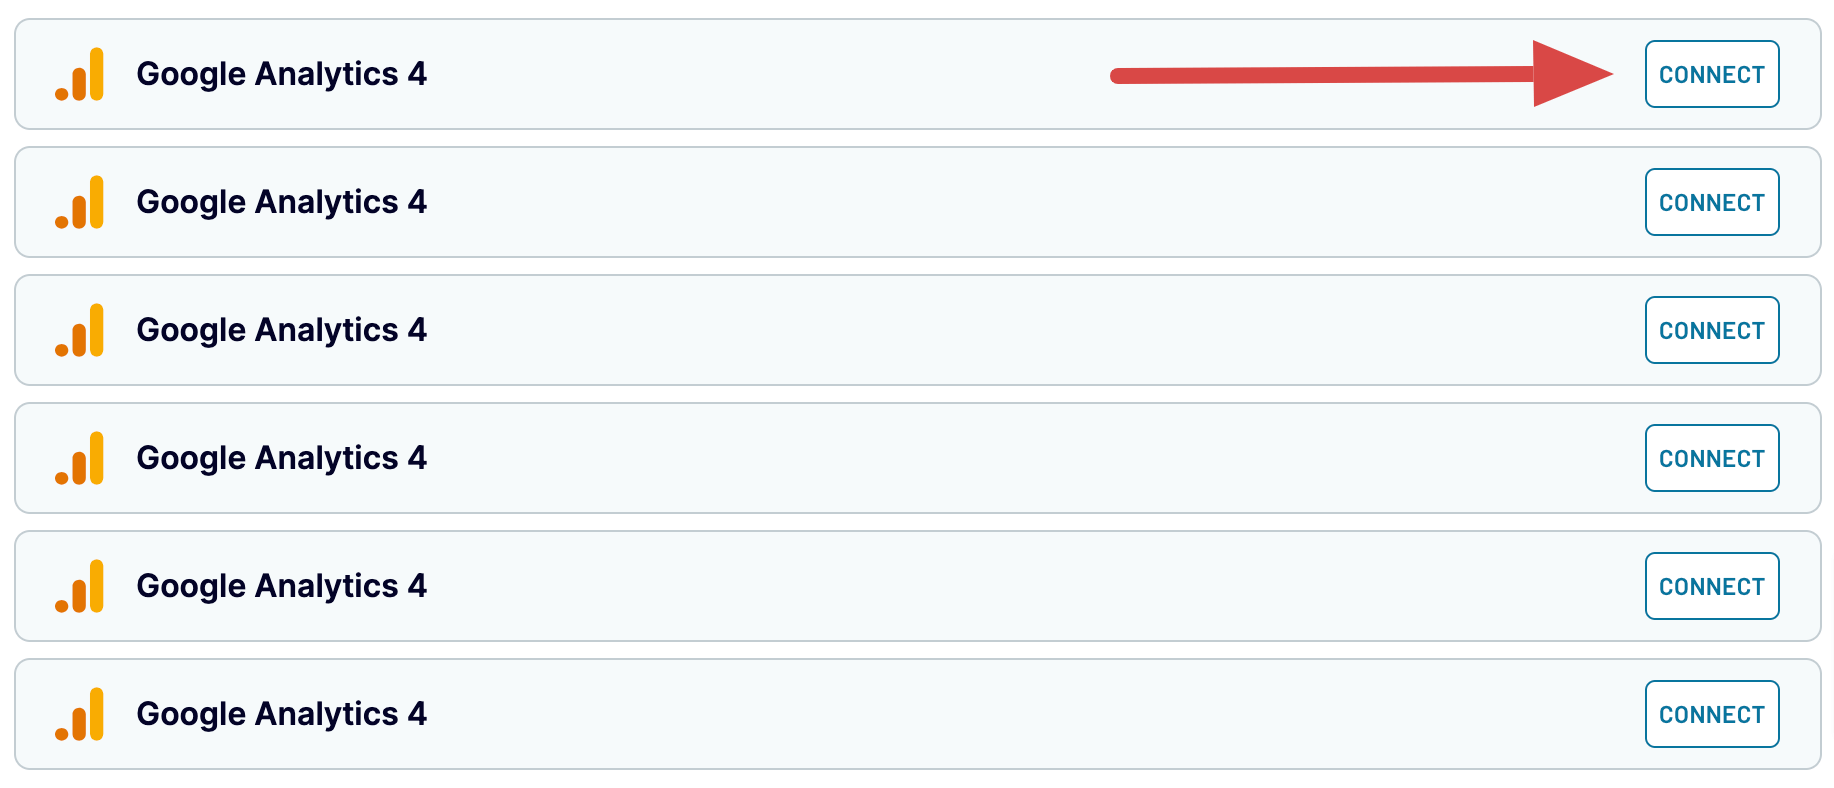
Task: Click the CONNECT button the red arrow points to
Action: (1712, 74)
